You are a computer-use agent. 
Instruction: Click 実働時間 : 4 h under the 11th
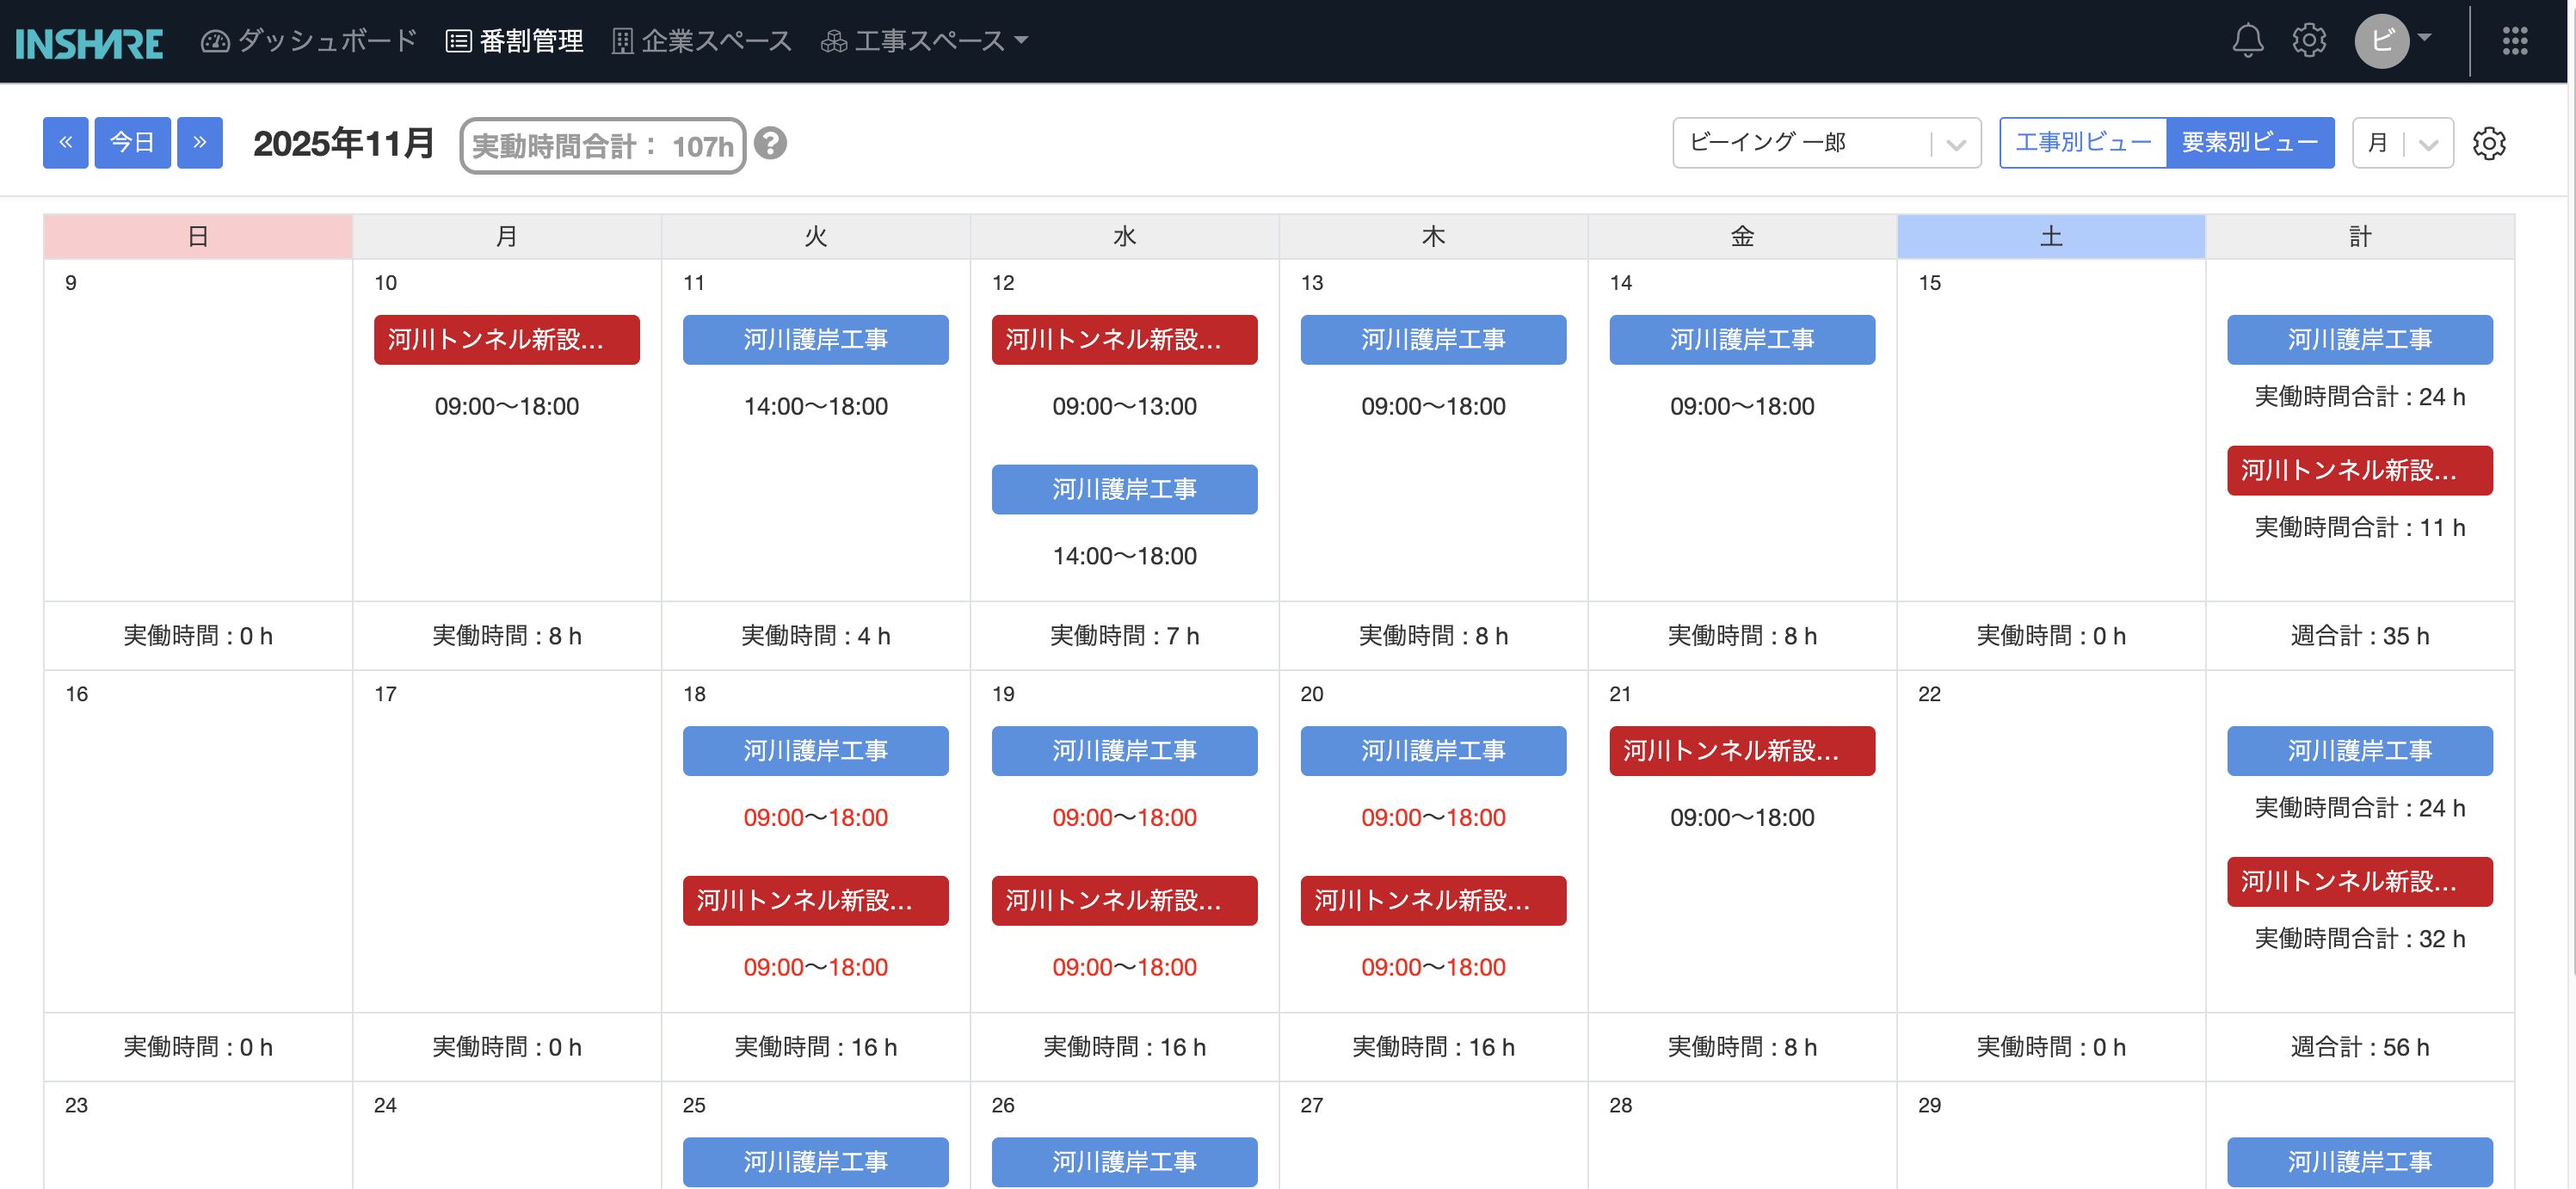click(816, 636)
